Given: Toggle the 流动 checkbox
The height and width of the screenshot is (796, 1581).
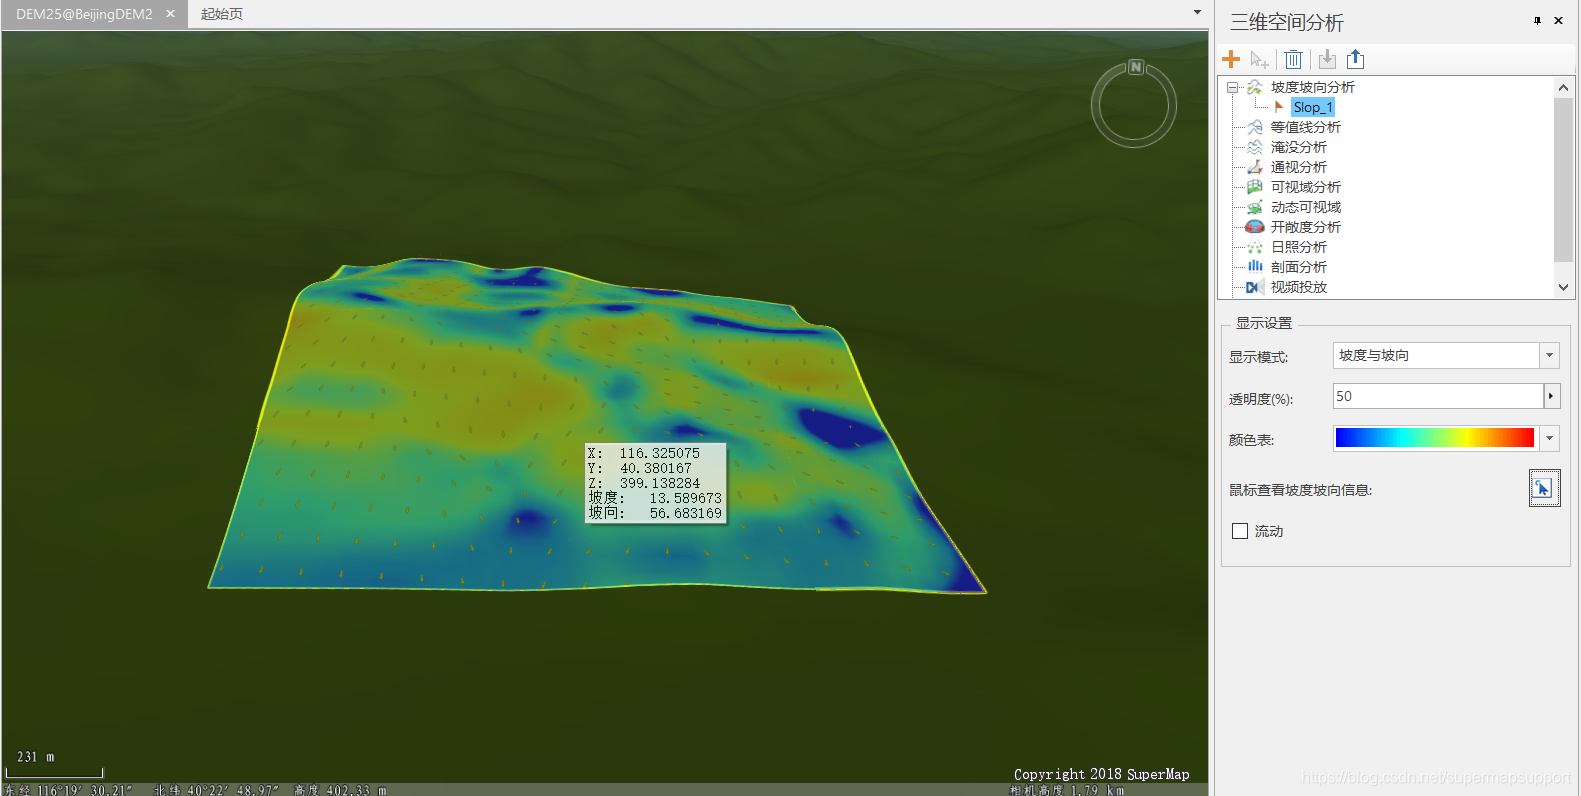Looking at the screenshot, I should pyautogui.click(x=1240, y=531).
